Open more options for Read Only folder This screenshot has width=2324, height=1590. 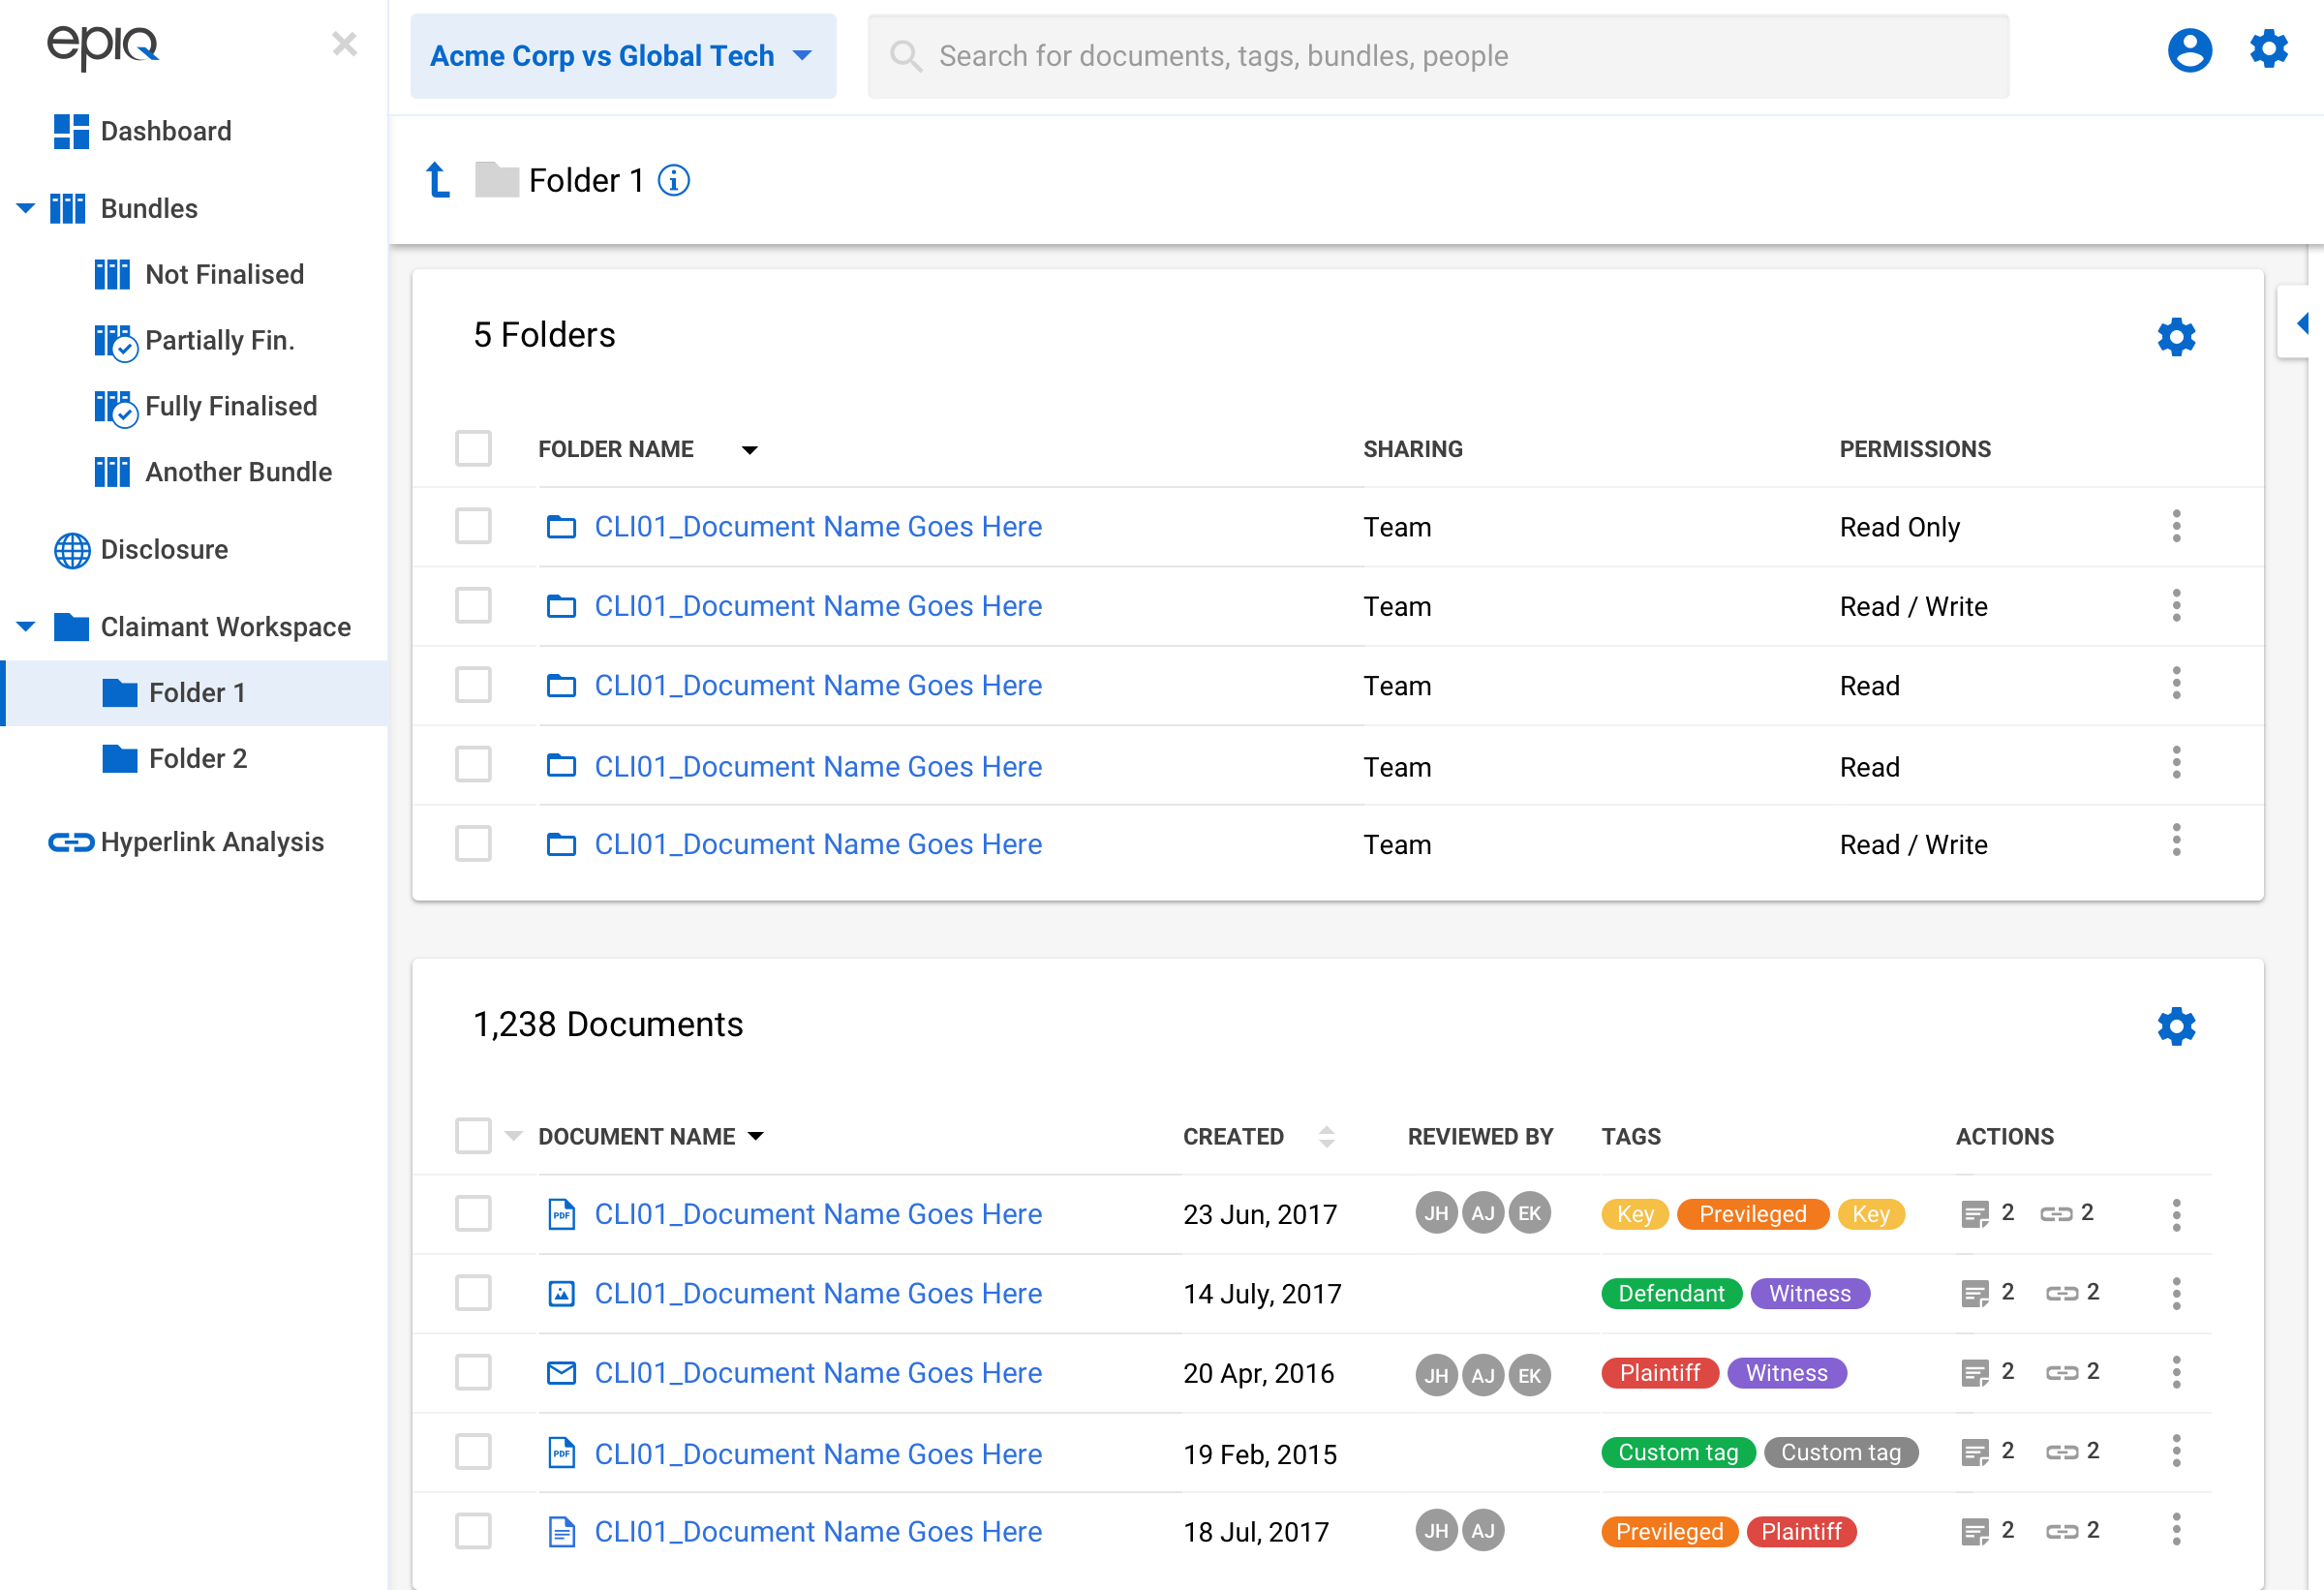tap(2175, 526)
